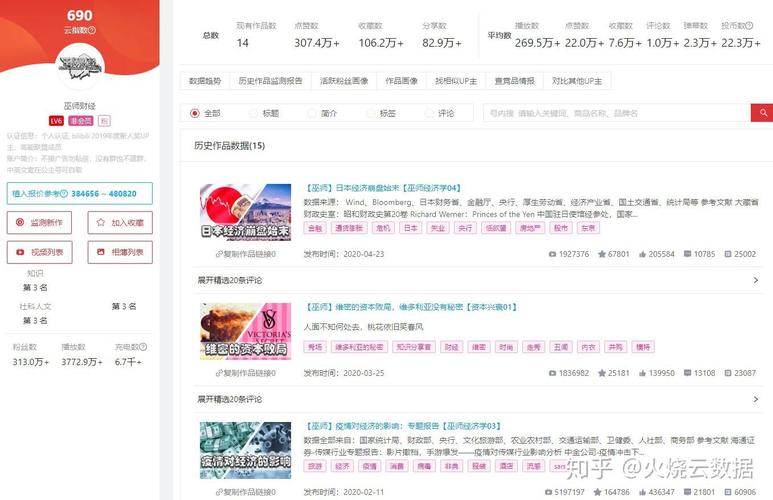Open the 疫情对经济的影响 video thumbnail
Screen dimensions: 773x500
[x=246, y=450]
